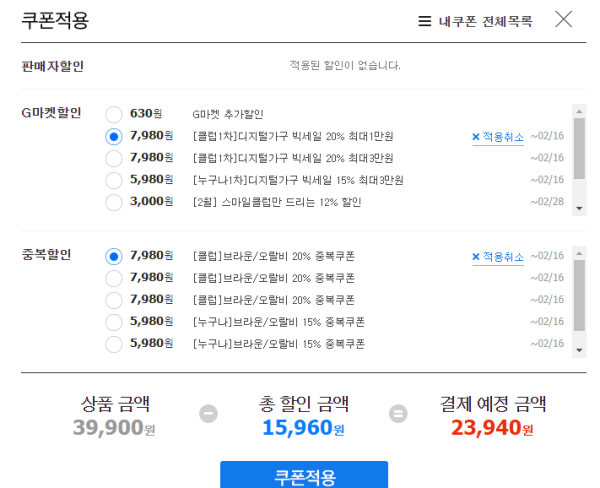Choose the 5,980원 누구나1차 15% coupon
The width and height of the screenshot is (600, 488).
114,180
